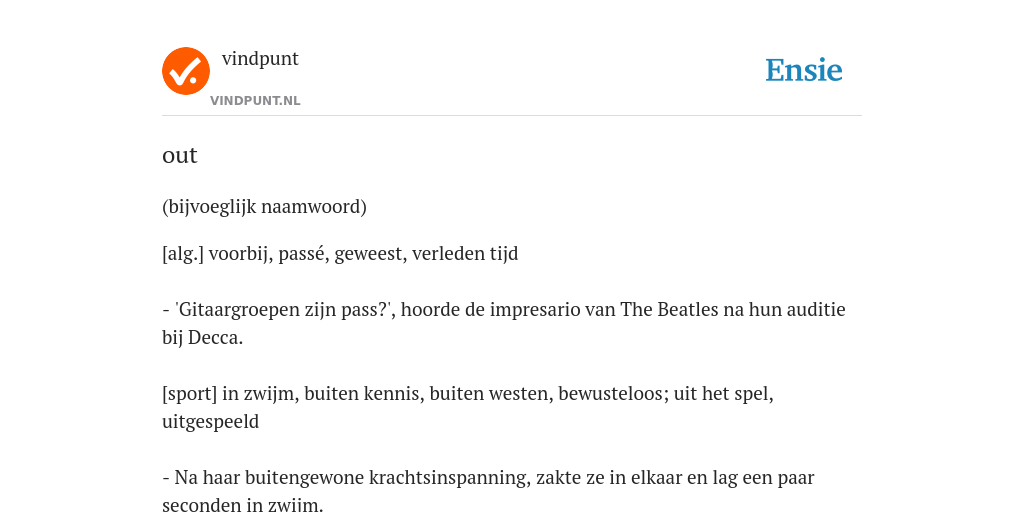Select the '(bijvoeglijk naamwoord)' word type text
The image size is (1024, 512).
[x=264, y=207]
